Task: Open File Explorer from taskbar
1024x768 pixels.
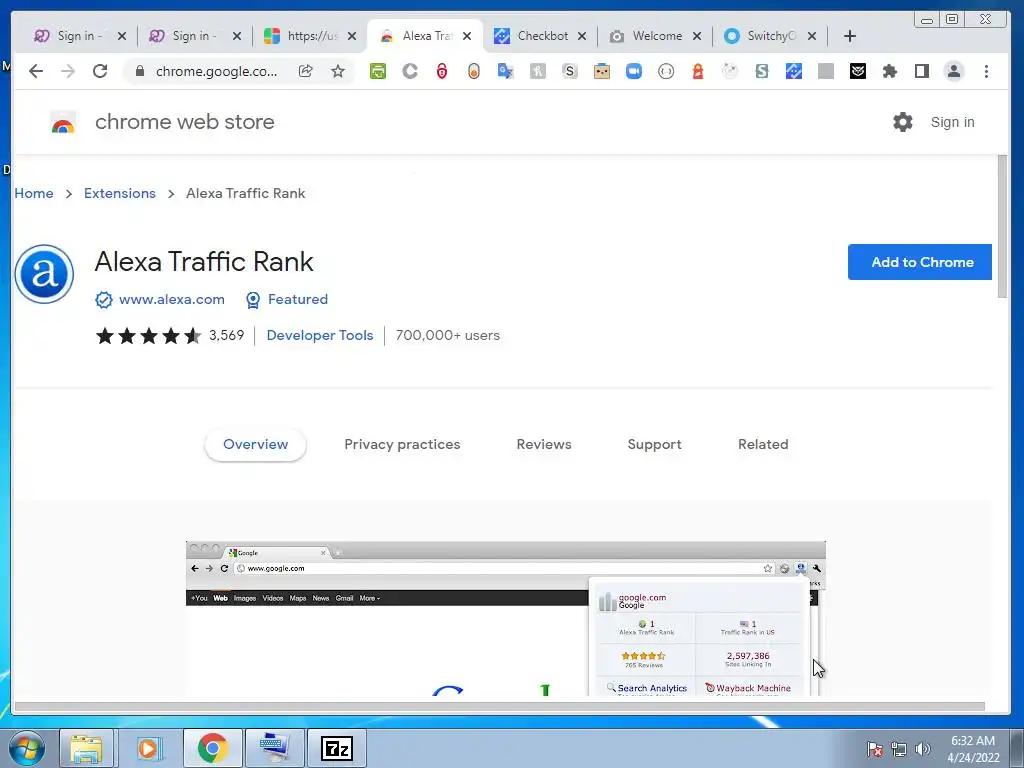Action: (86, 748)
